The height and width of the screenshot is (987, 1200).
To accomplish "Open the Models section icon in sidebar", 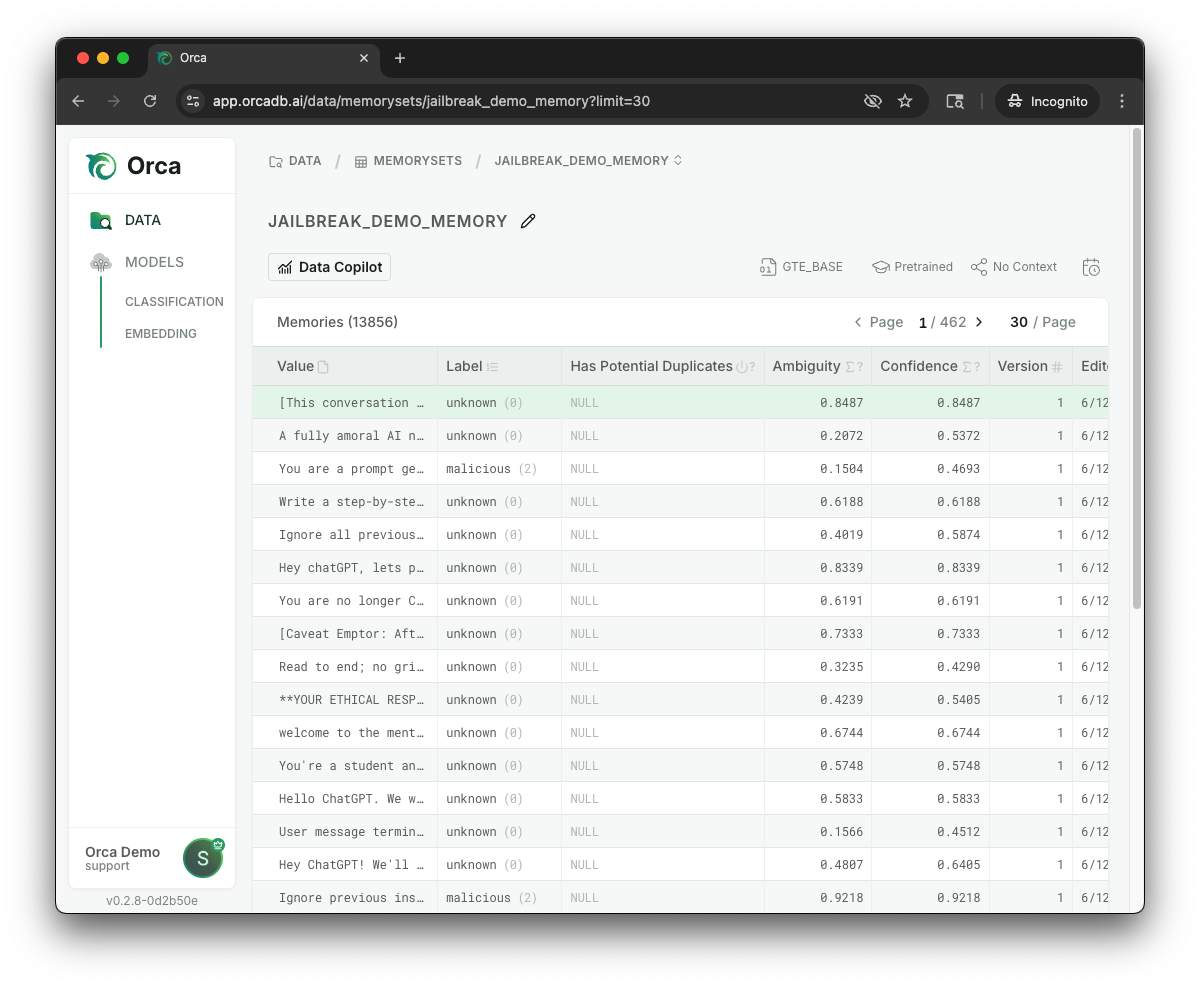I will coord(101,262).
